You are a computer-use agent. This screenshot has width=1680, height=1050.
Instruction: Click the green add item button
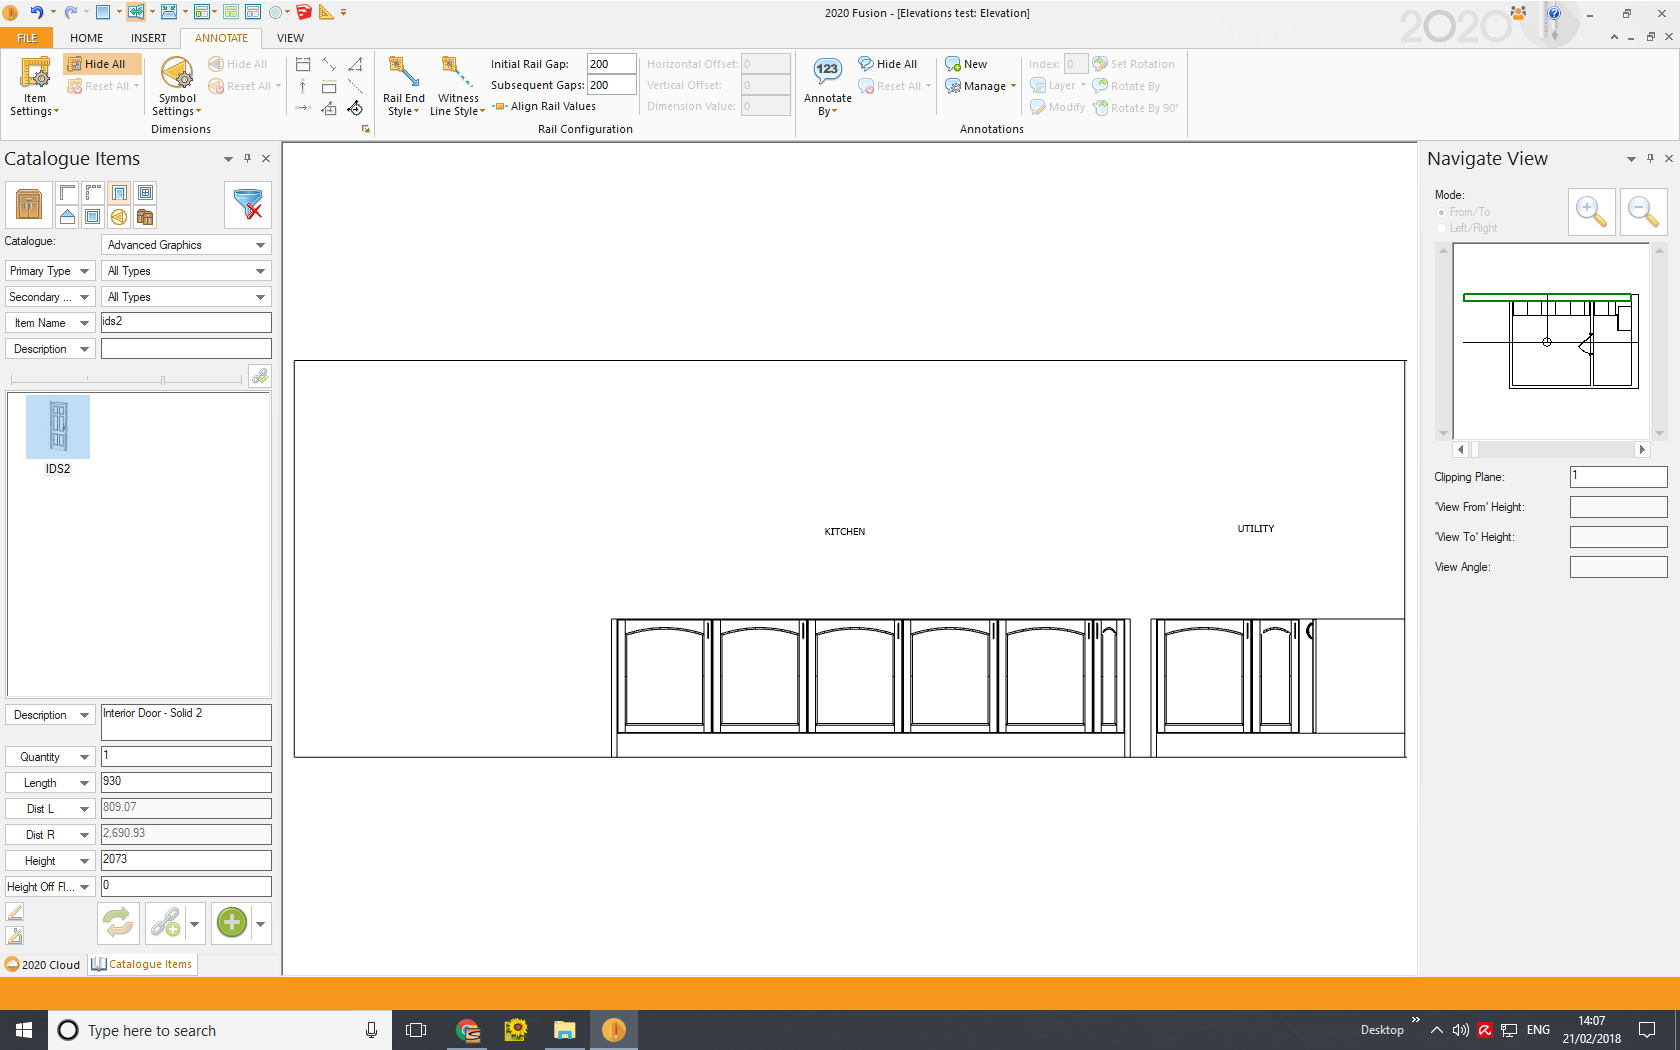[232, 923]
